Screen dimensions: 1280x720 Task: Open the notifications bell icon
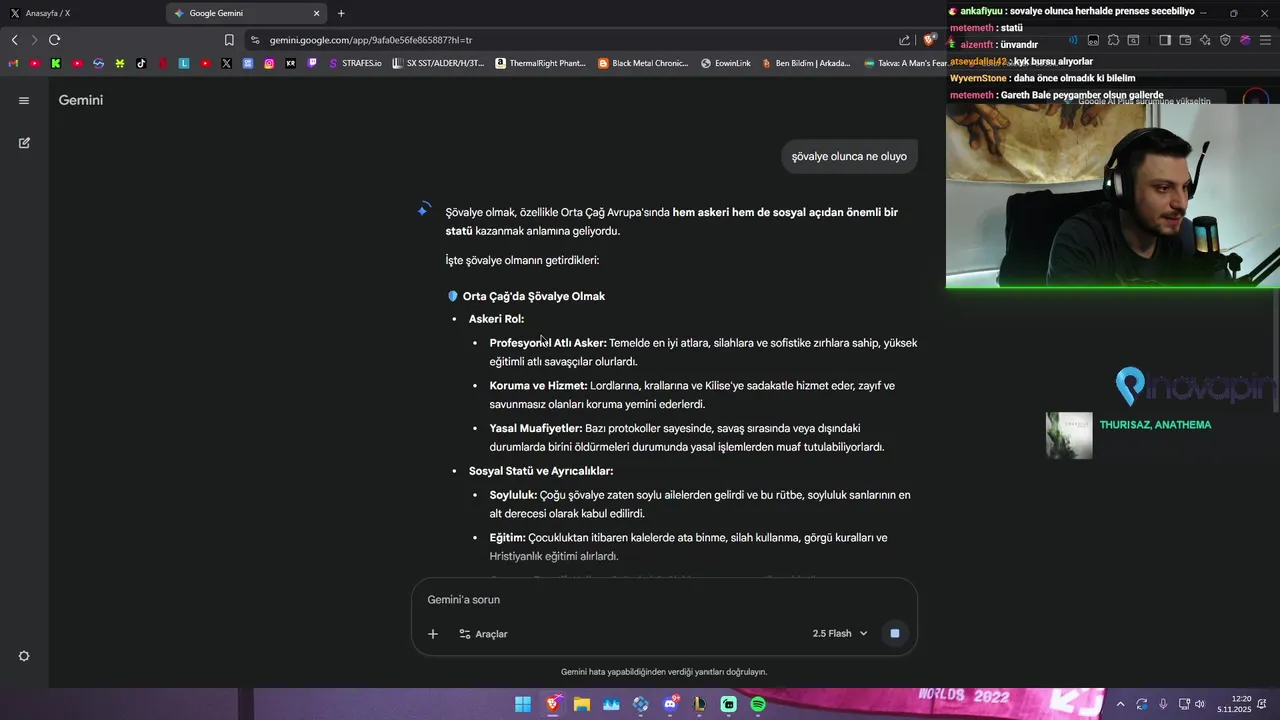[x=1262, y=704]
